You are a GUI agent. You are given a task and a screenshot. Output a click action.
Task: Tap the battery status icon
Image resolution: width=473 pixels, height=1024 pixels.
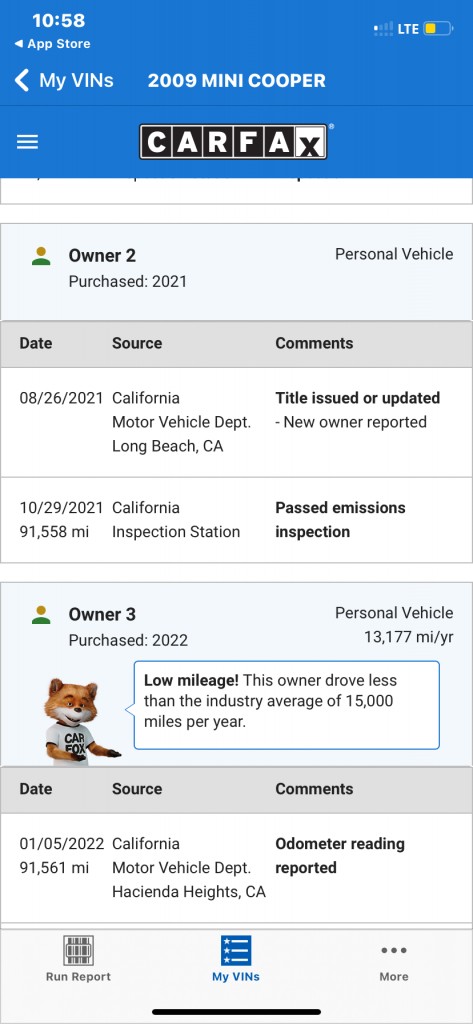(438, 29)
